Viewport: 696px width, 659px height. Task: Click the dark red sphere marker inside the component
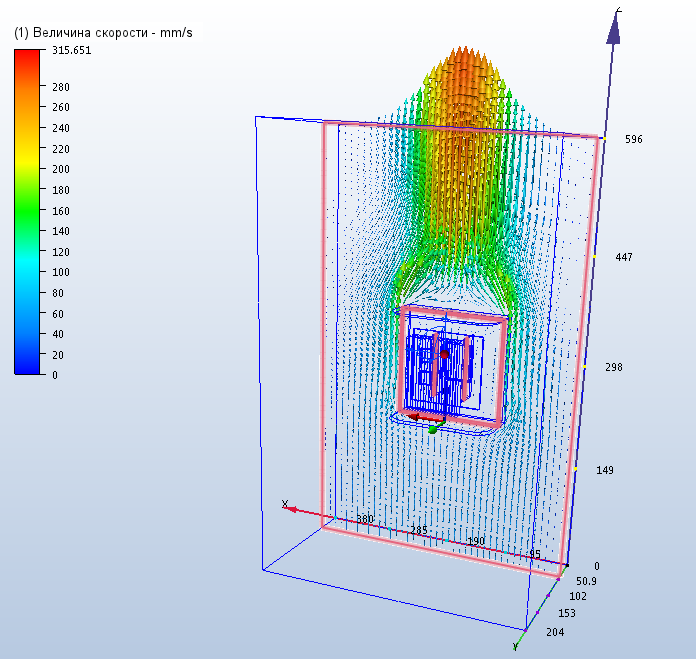pos(444,354)
